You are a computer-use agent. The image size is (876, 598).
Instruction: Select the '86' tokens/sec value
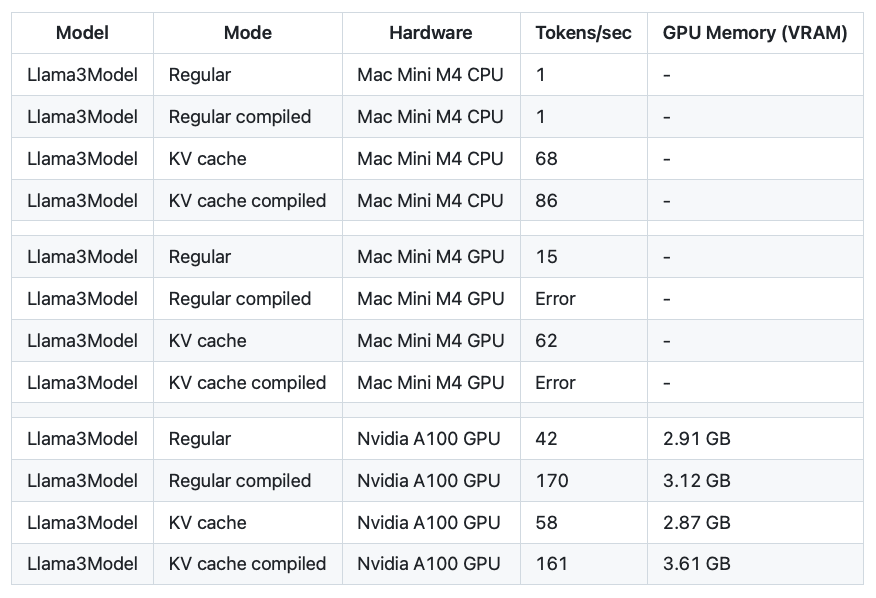pyautogui.click(x=546, y=201)
